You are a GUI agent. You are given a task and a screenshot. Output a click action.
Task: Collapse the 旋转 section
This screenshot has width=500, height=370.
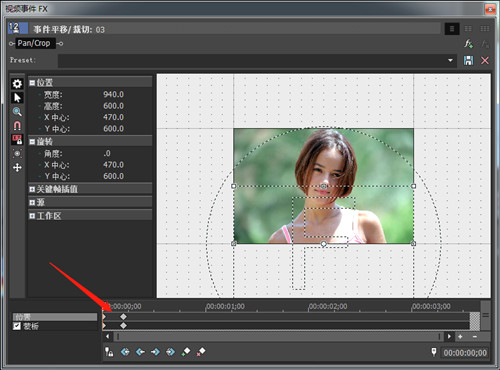coord(32,142)
